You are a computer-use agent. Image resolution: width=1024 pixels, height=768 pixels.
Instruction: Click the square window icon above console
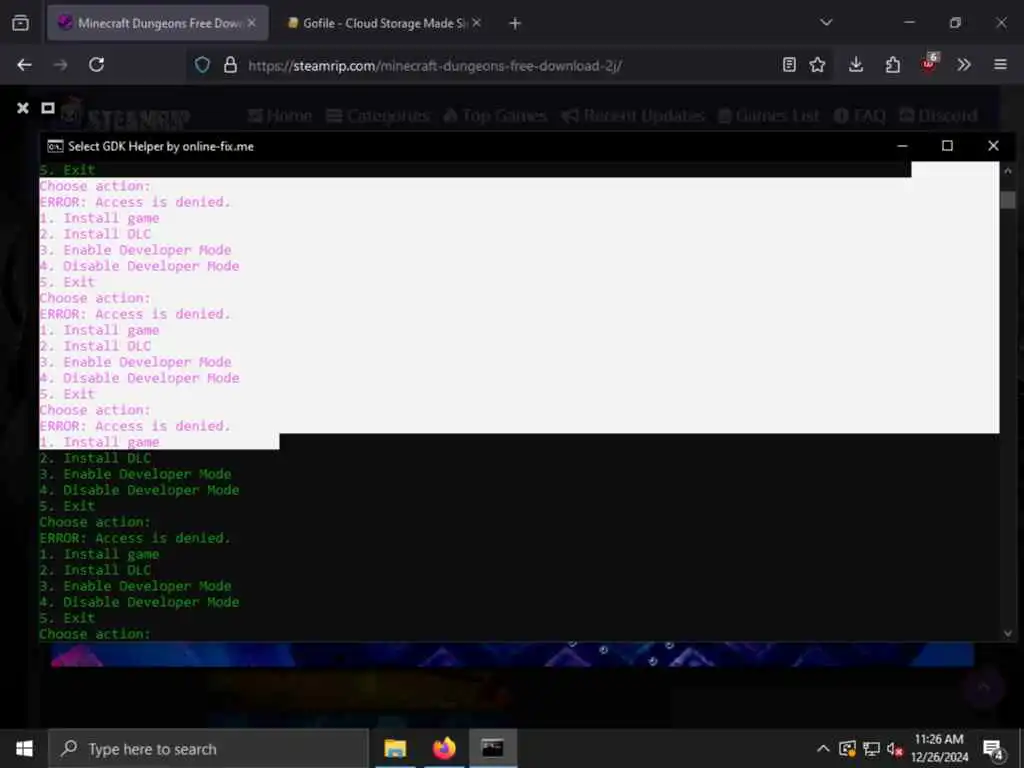pos(48,108)
